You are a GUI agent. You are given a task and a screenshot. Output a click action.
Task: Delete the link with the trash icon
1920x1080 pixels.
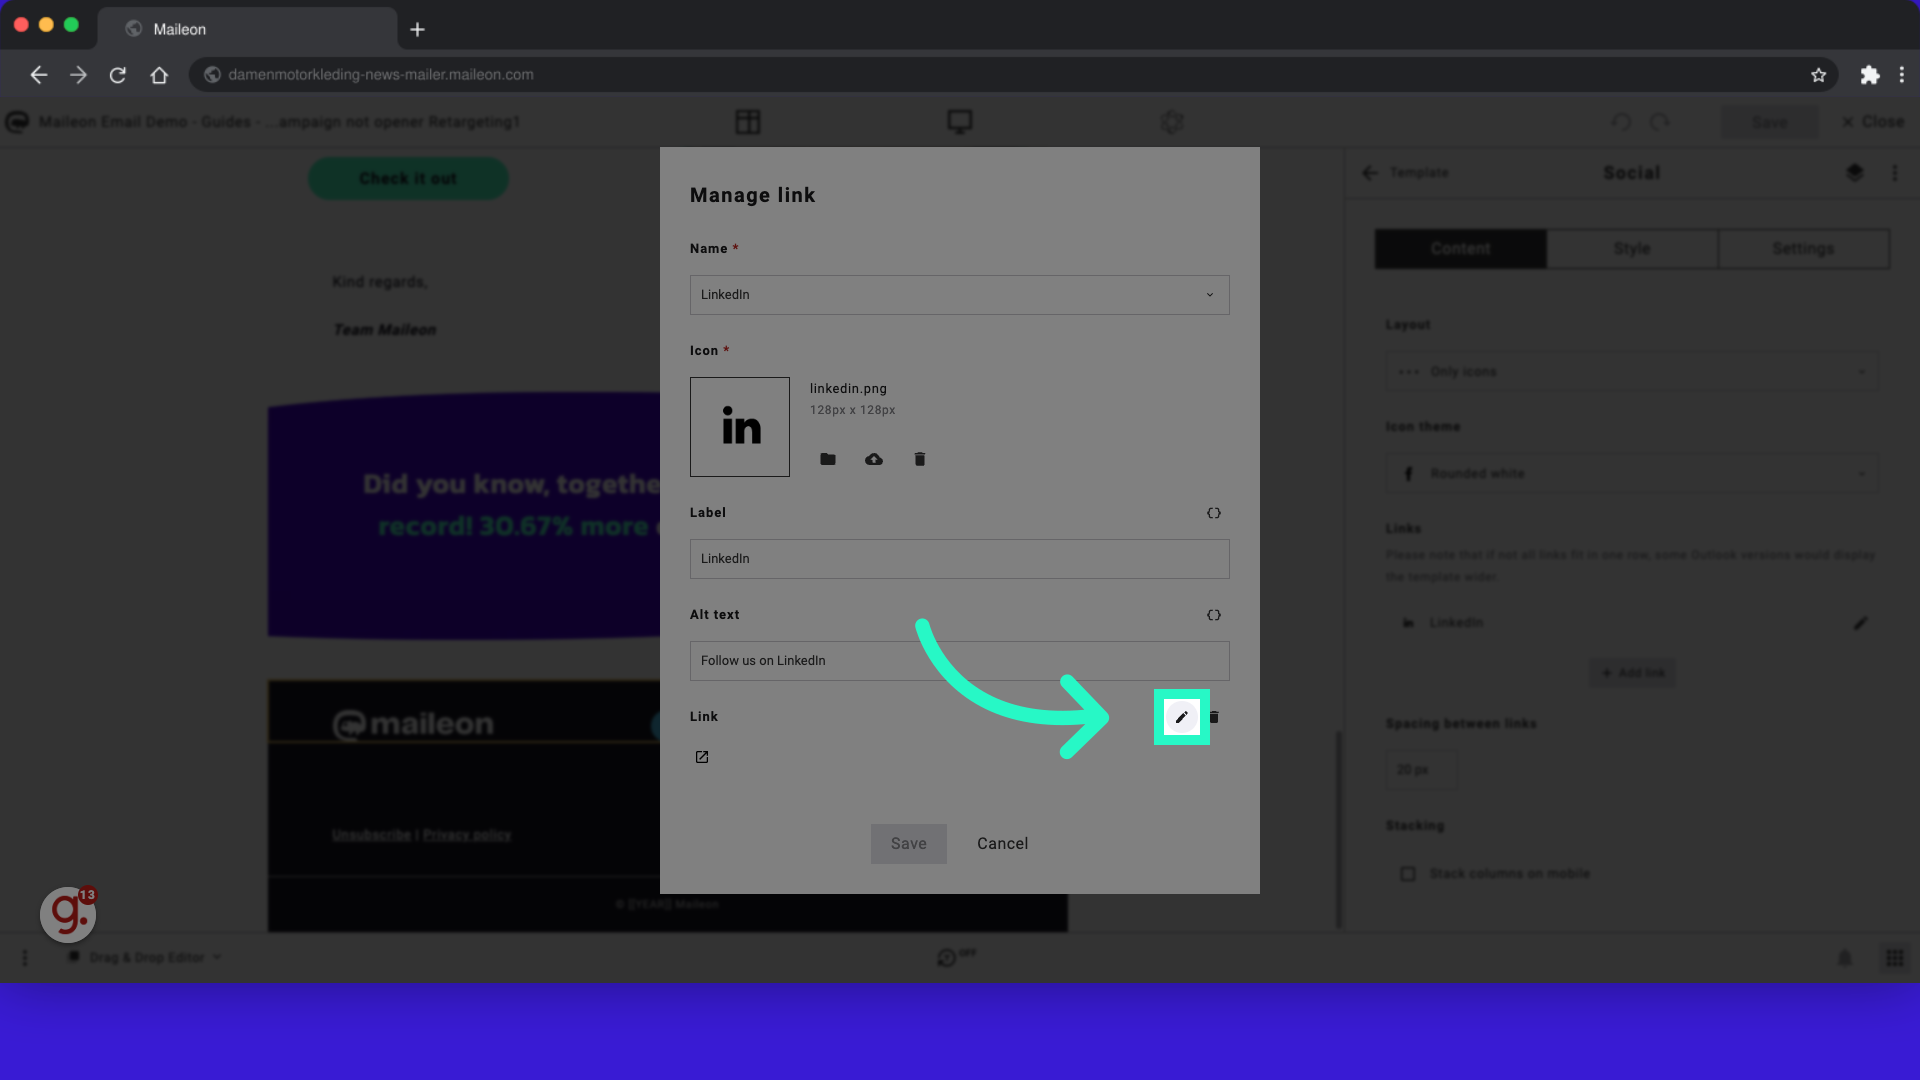1214,717
